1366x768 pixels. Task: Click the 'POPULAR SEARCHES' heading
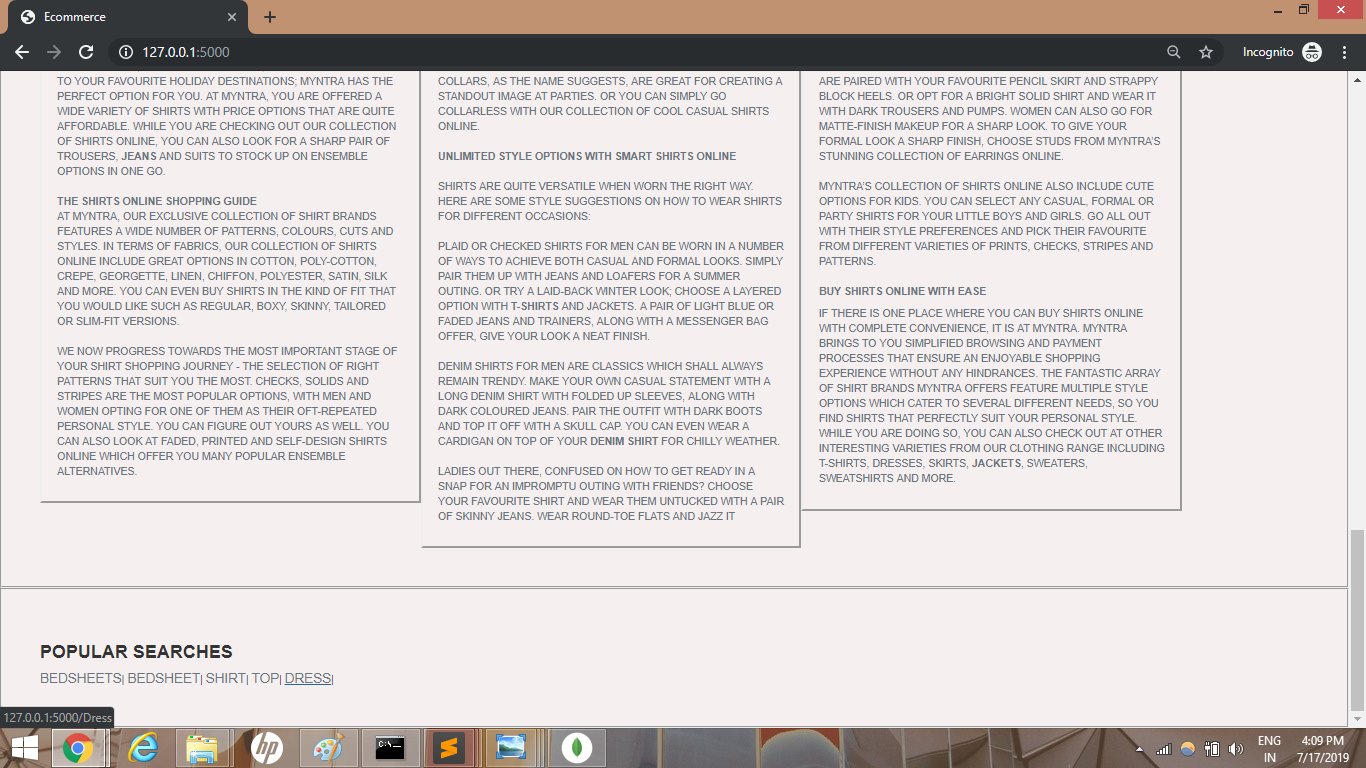(136, 652)
